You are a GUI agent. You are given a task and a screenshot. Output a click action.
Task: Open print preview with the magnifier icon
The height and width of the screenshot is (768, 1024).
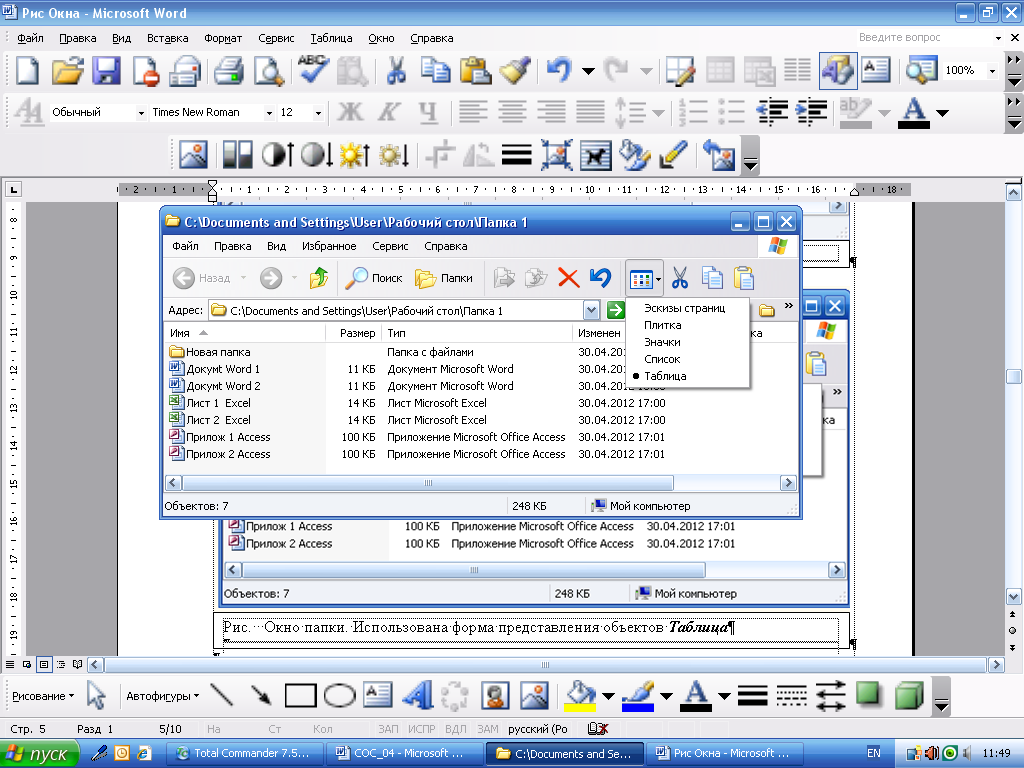tap(268, 71)
